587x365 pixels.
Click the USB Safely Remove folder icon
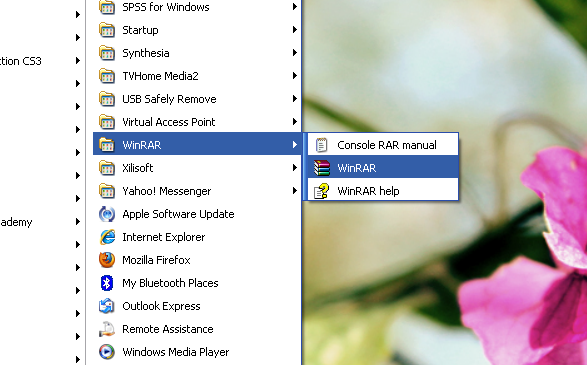(x=107, y=99)
